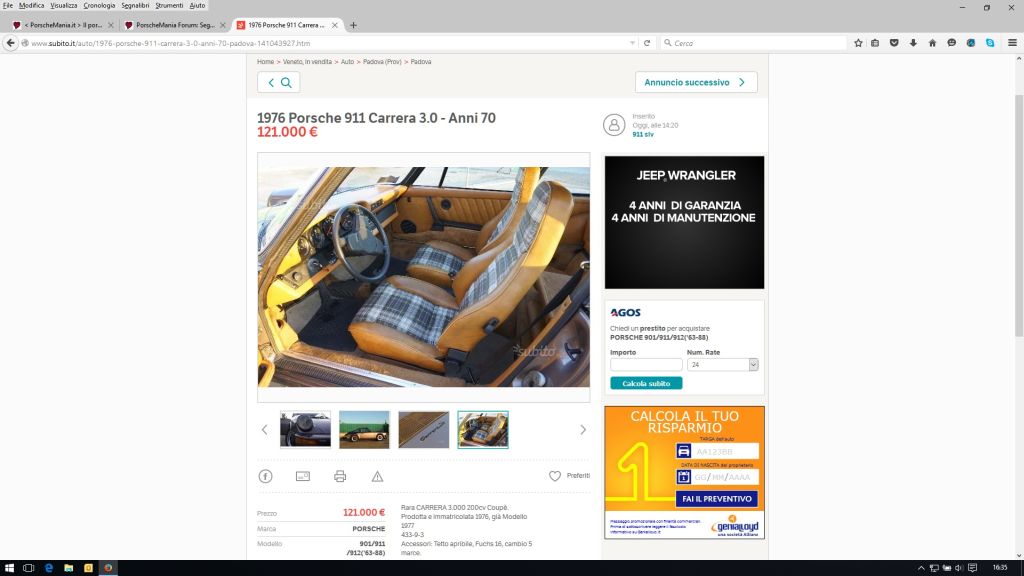Click the Skype icon in the toolbar

pos(990,43)
